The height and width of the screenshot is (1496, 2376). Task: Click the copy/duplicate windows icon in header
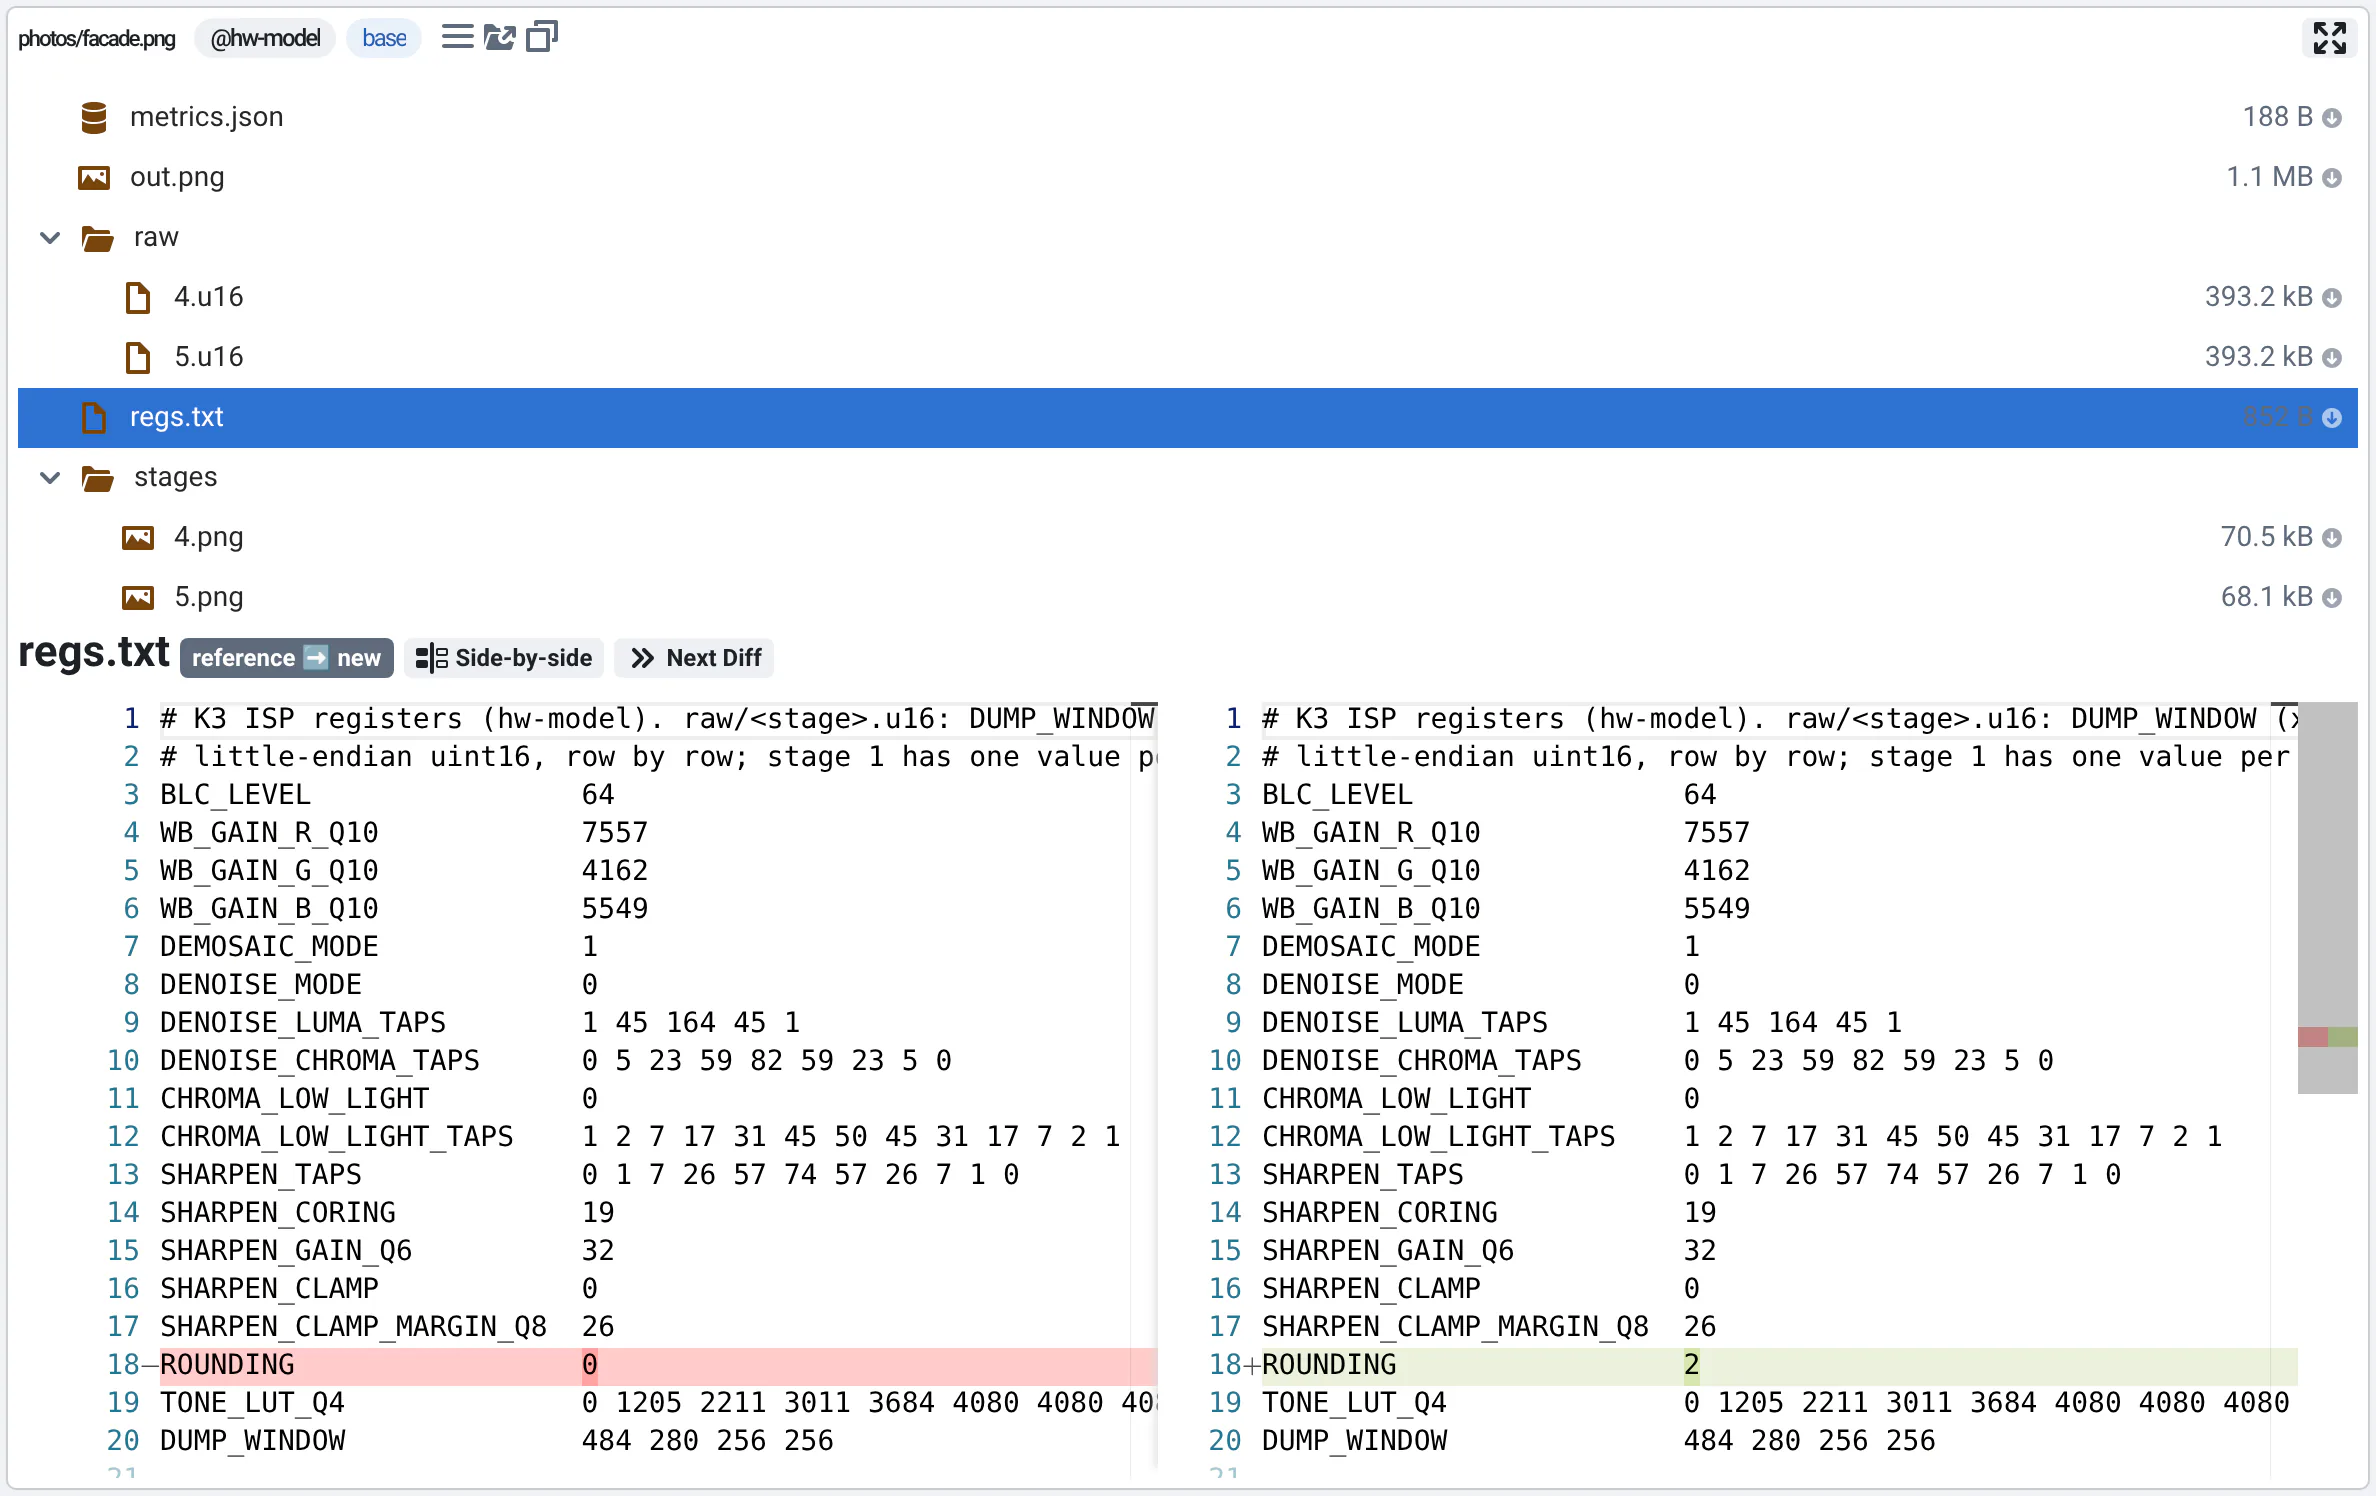coord(541,38)
